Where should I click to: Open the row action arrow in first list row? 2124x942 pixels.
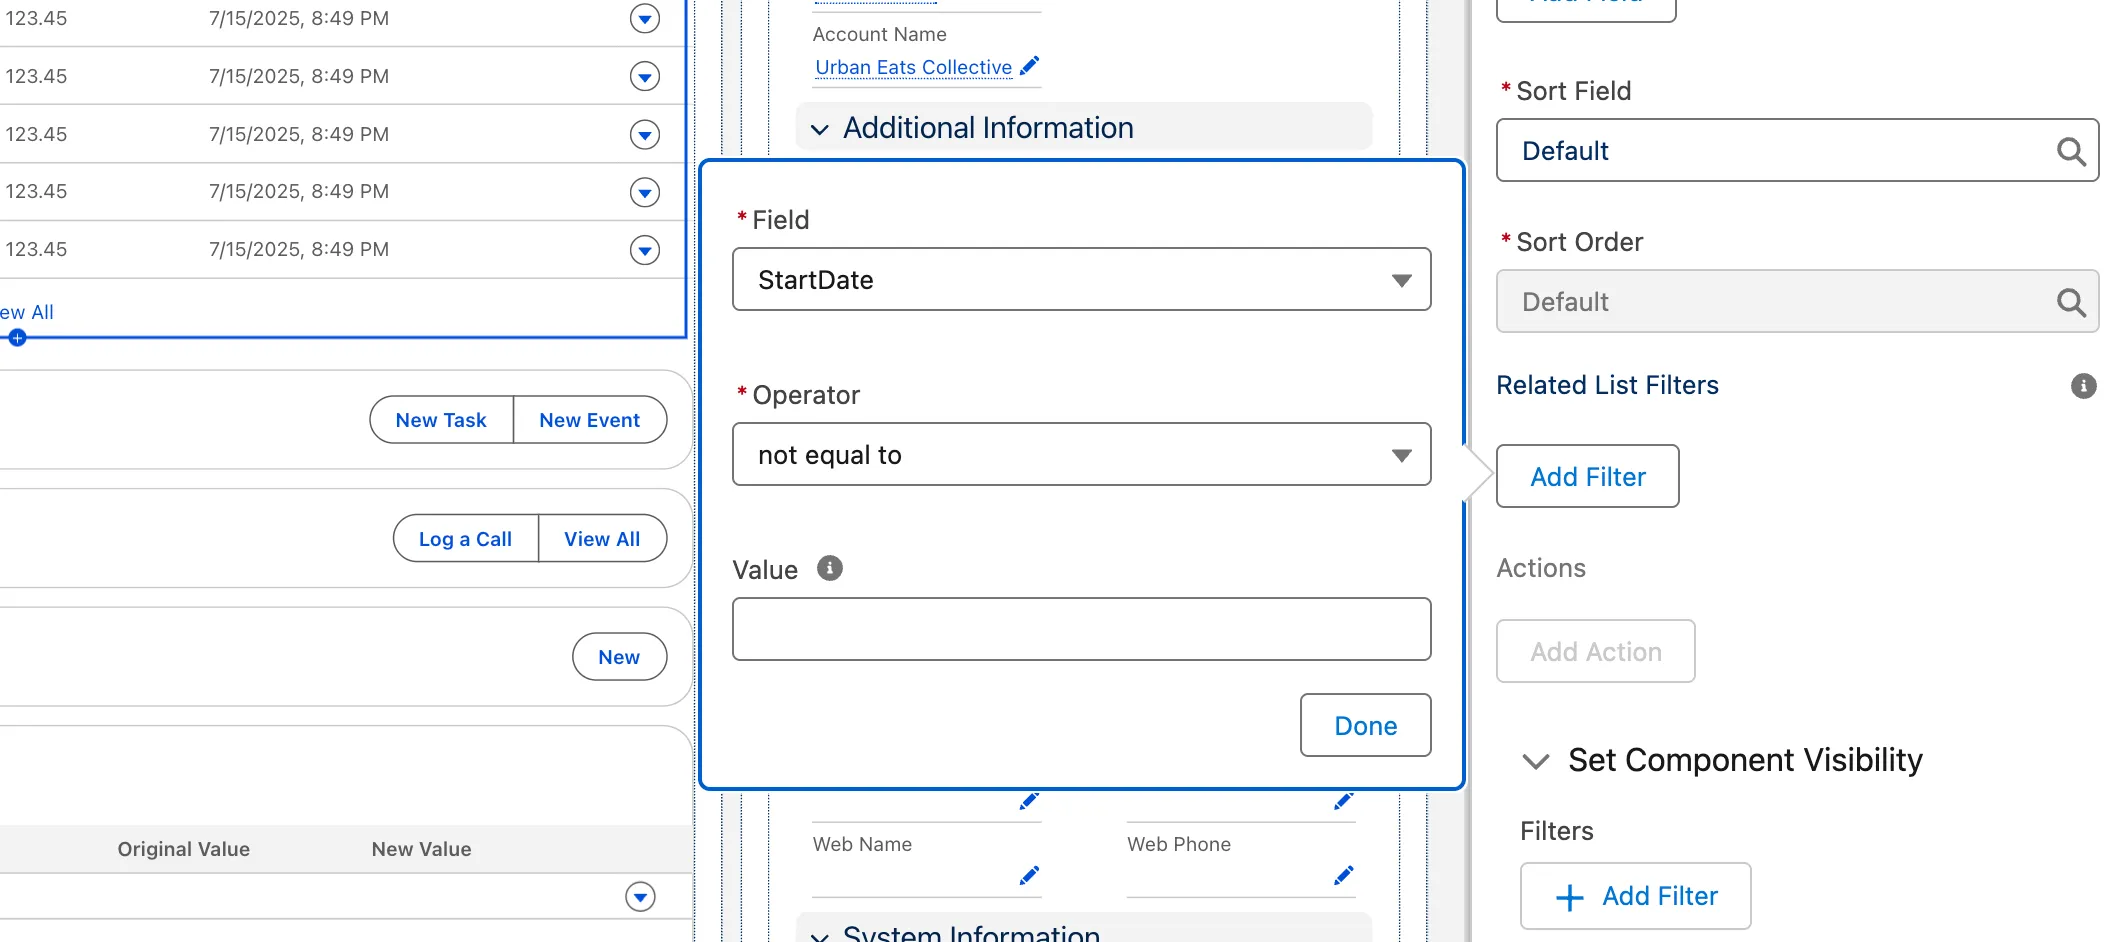(645, 19)
